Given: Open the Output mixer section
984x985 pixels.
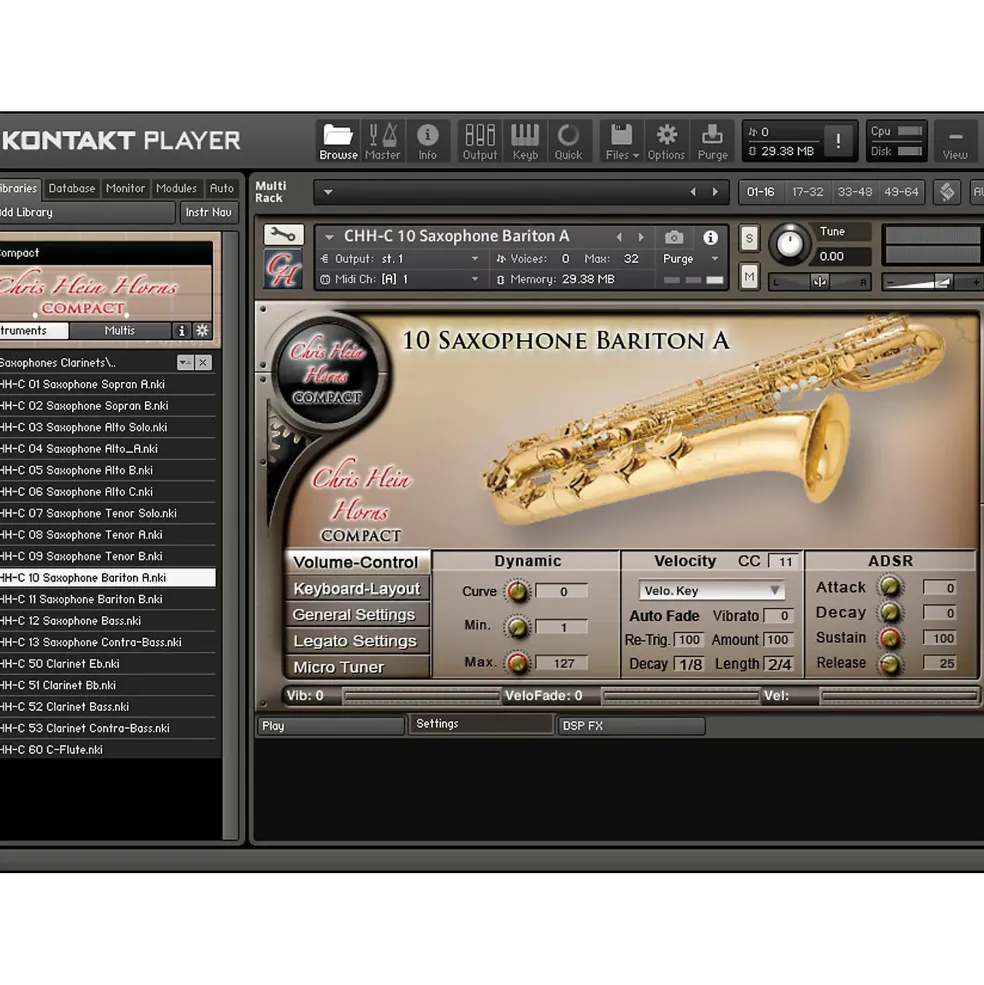Looking at the screenshot, I should pos(479,141).
